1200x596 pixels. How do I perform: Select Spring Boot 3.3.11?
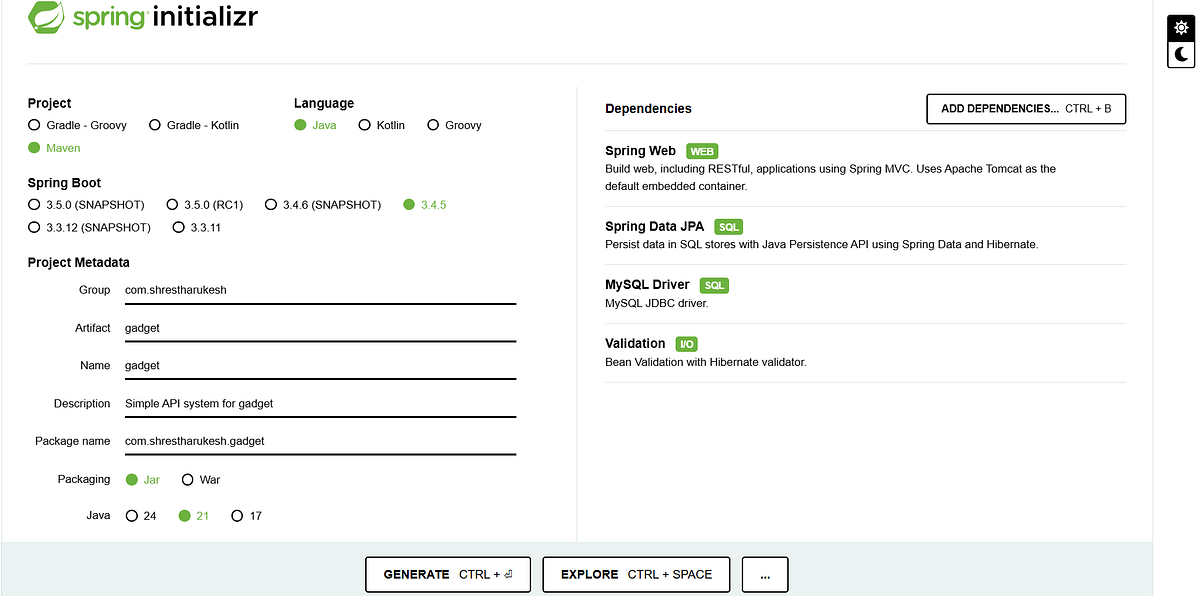pyautogui.click(x=197, y=227)
